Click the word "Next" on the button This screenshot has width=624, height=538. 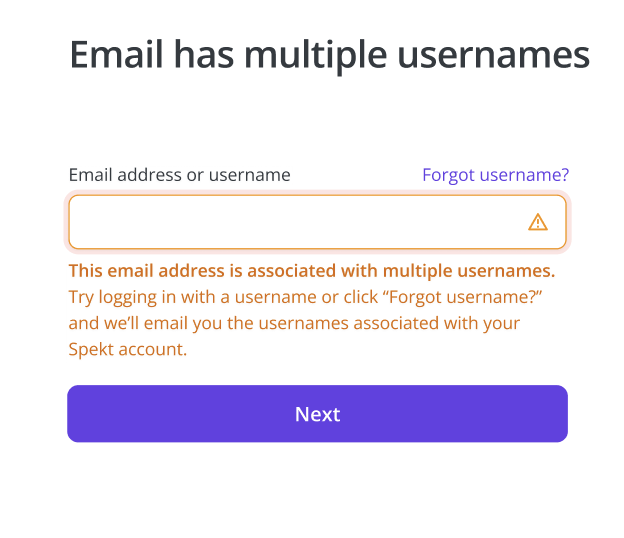tap(317, 414)
